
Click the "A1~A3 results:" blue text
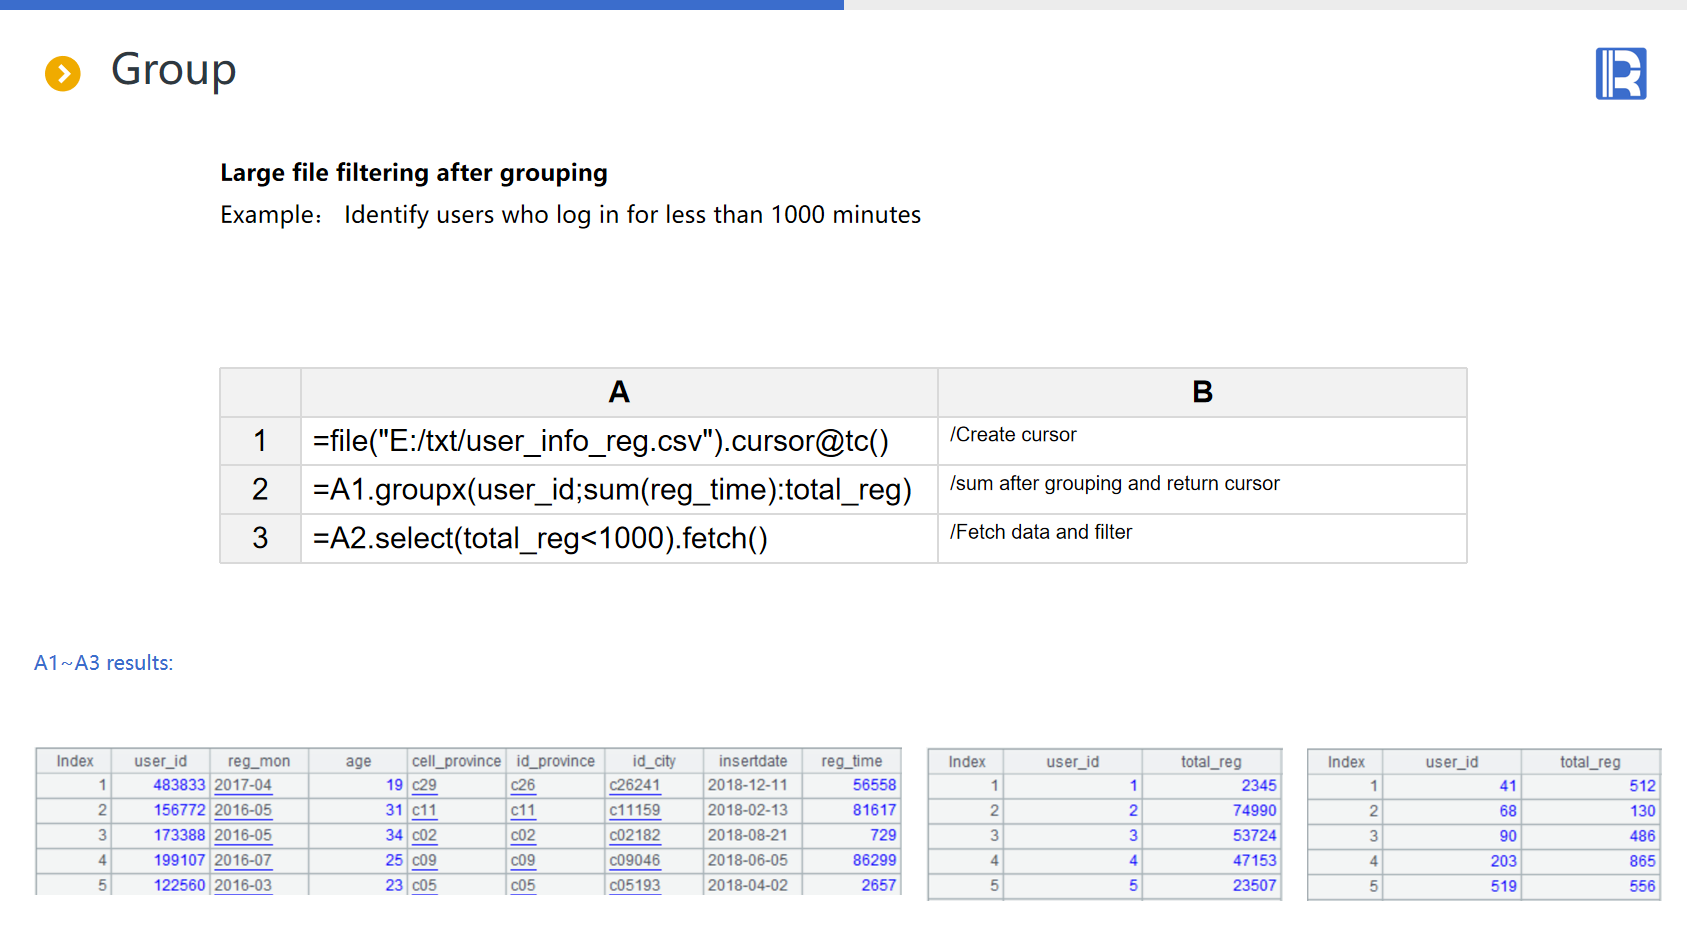[x=104, y=663]
